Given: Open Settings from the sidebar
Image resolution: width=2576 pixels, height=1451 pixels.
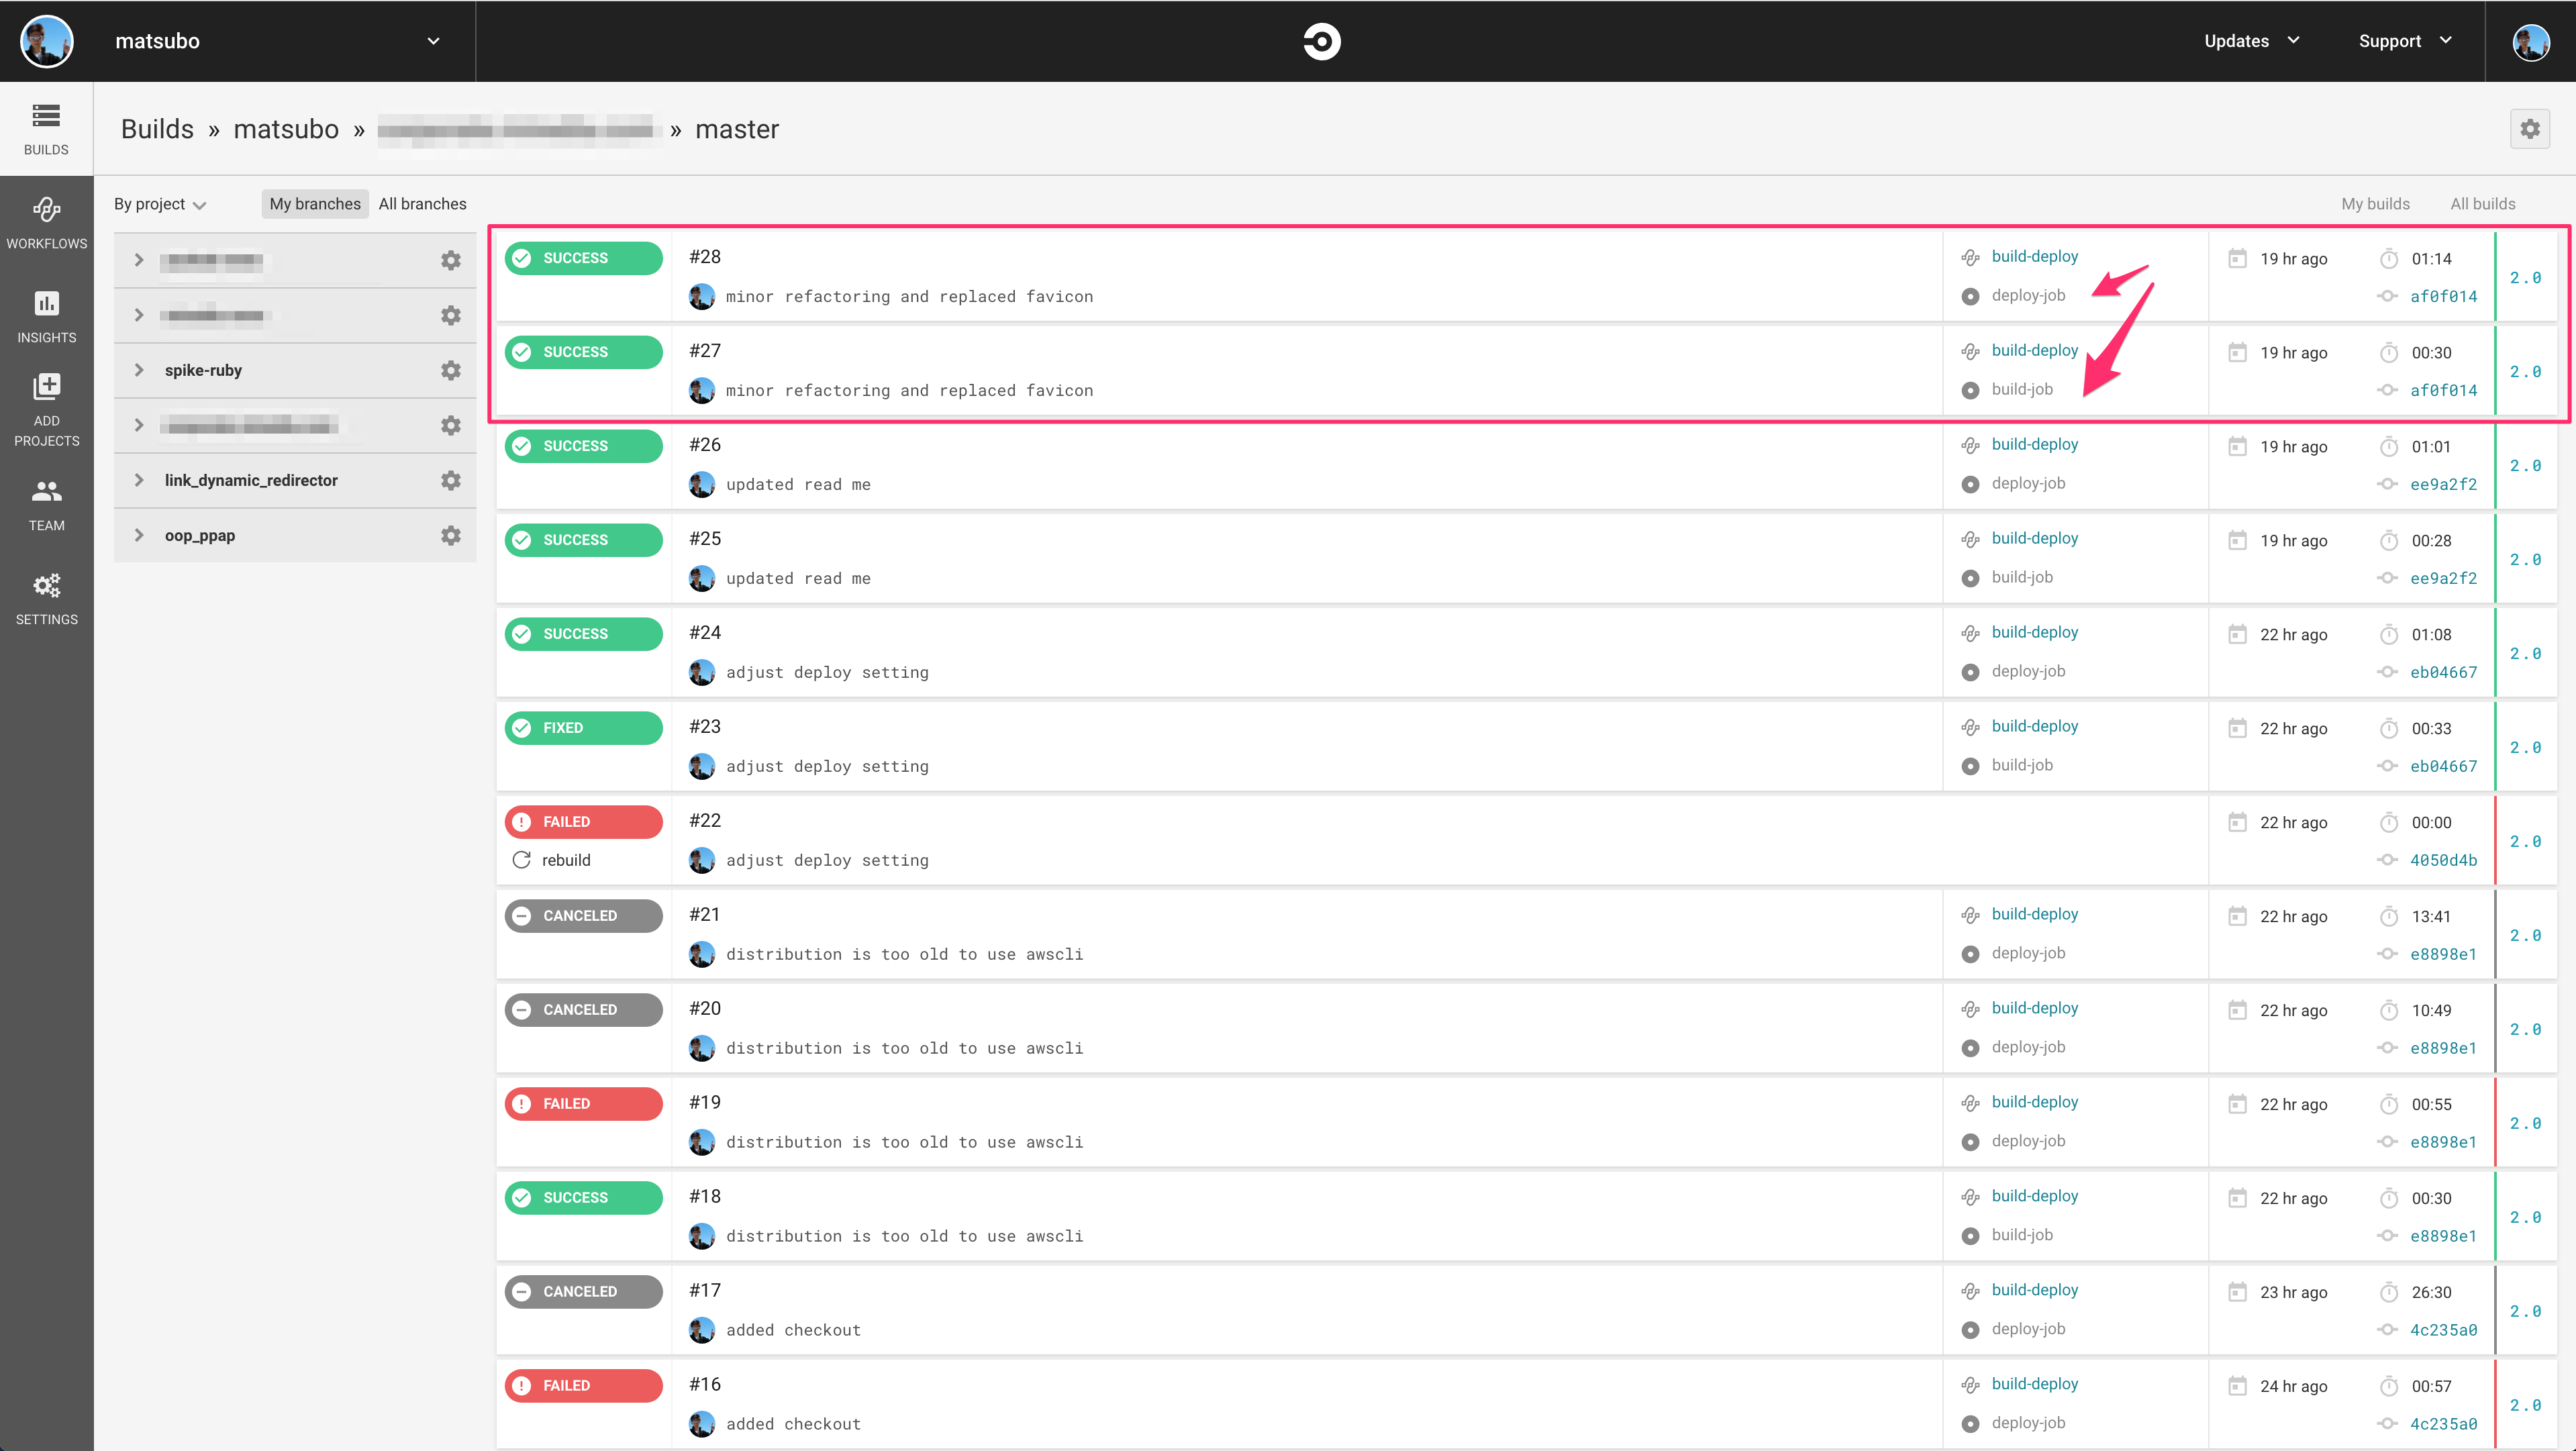Looking at the screenshot, I should [x=46, y=597].
